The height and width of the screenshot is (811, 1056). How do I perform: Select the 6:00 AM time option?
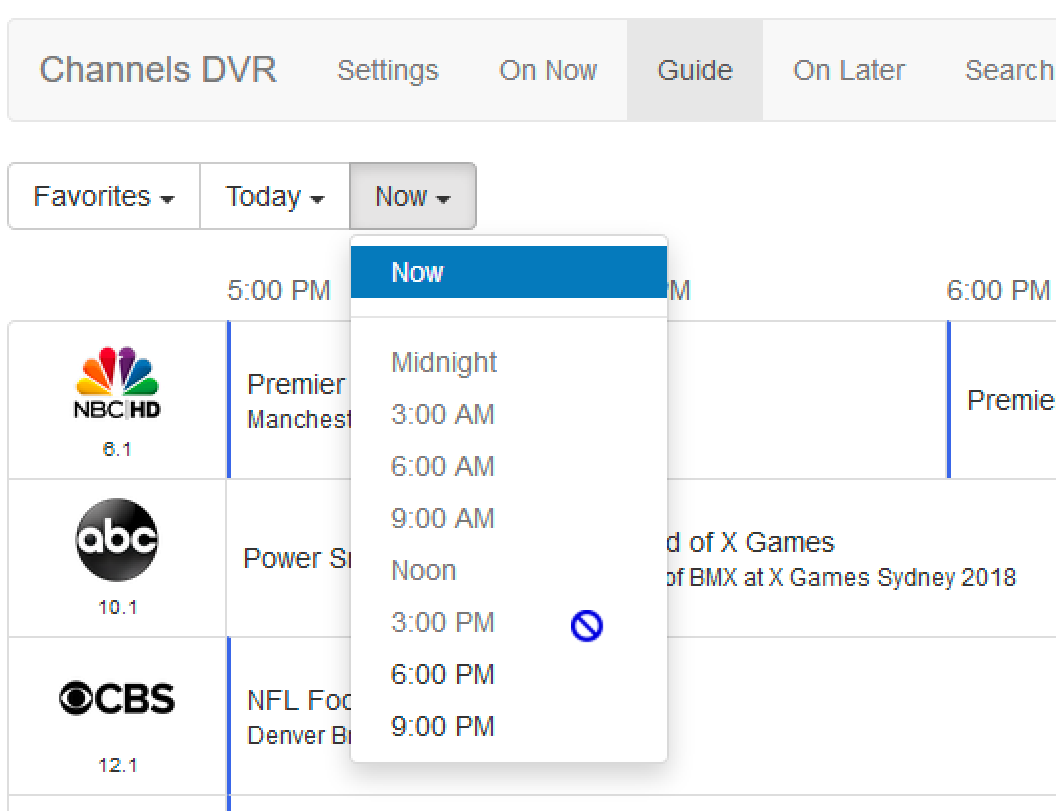click(443, 466)
